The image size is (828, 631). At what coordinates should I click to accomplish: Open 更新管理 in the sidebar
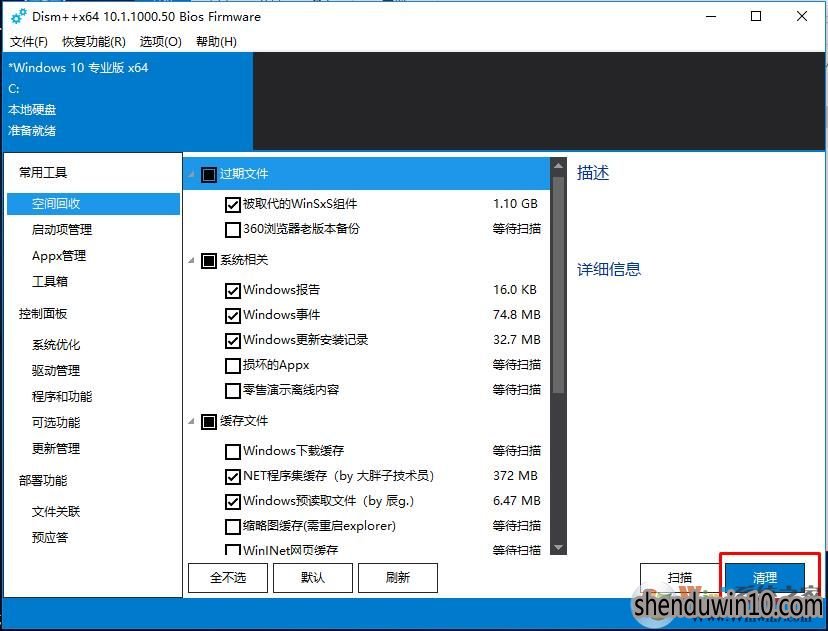(x=56, y=448)
